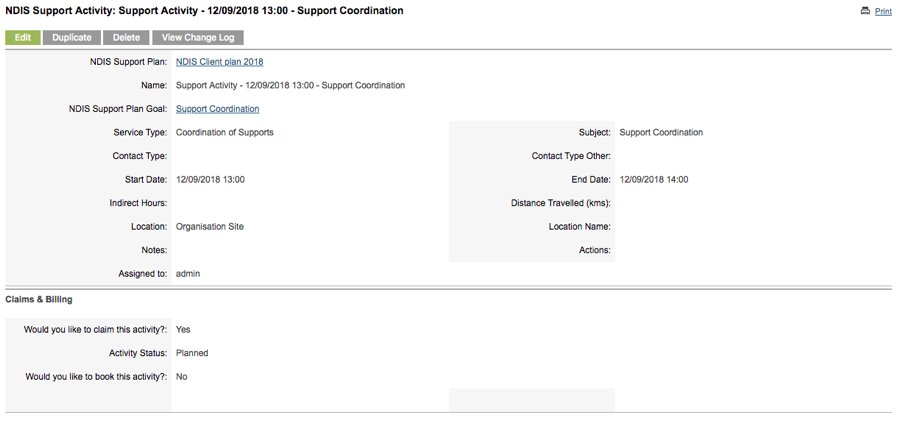Select the Name field value text

coord(290,85)
